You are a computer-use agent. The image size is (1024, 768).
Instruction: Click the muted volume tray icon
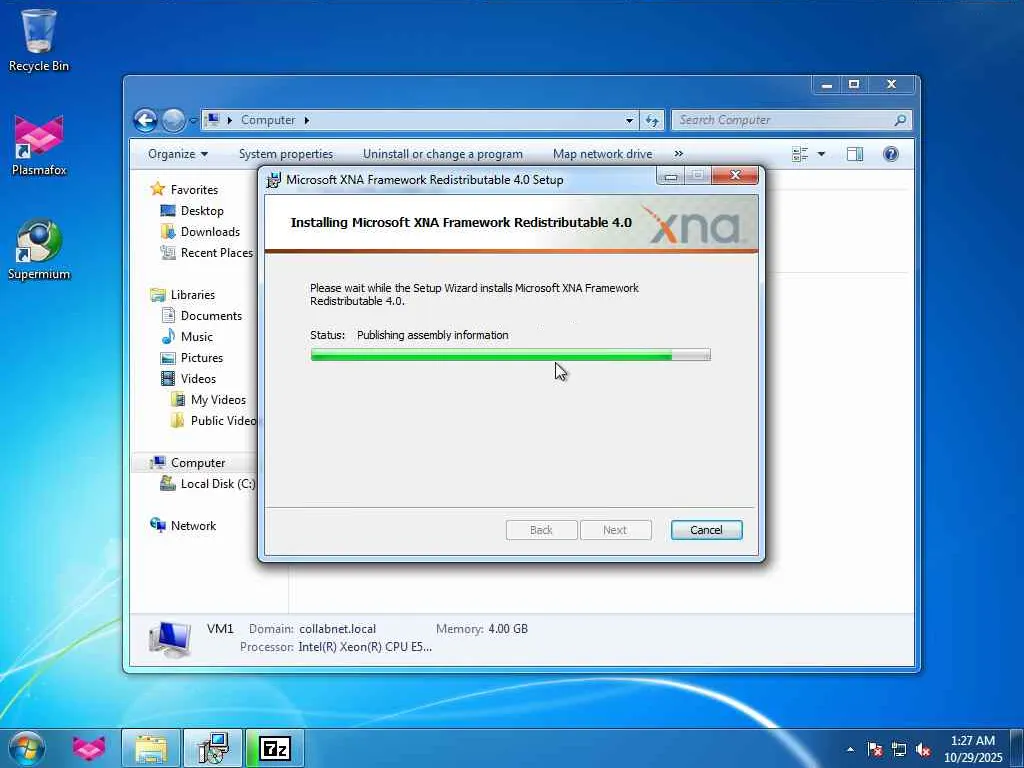pos(923,750)
